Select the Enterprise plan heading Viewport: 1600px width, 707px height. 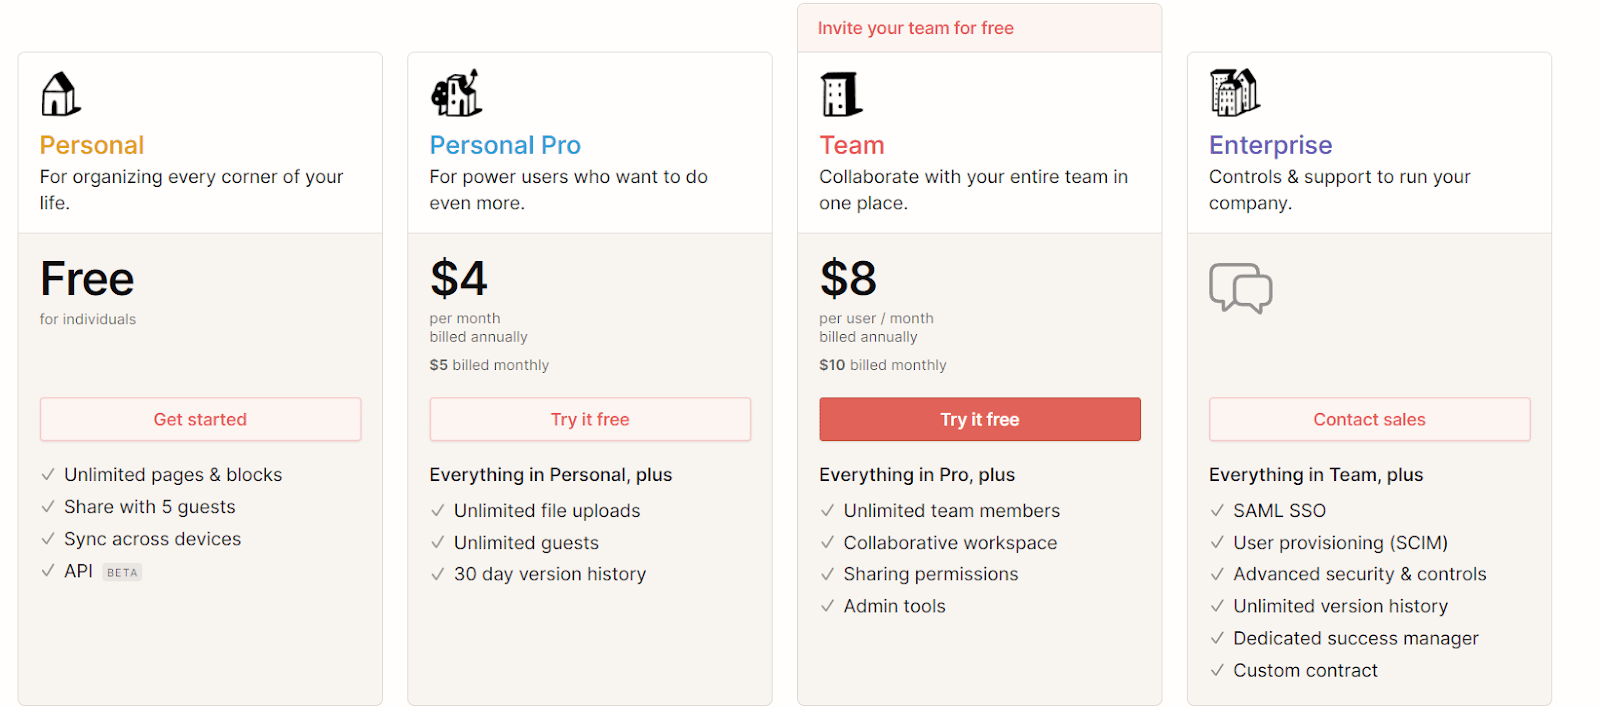coord(1270,145)
